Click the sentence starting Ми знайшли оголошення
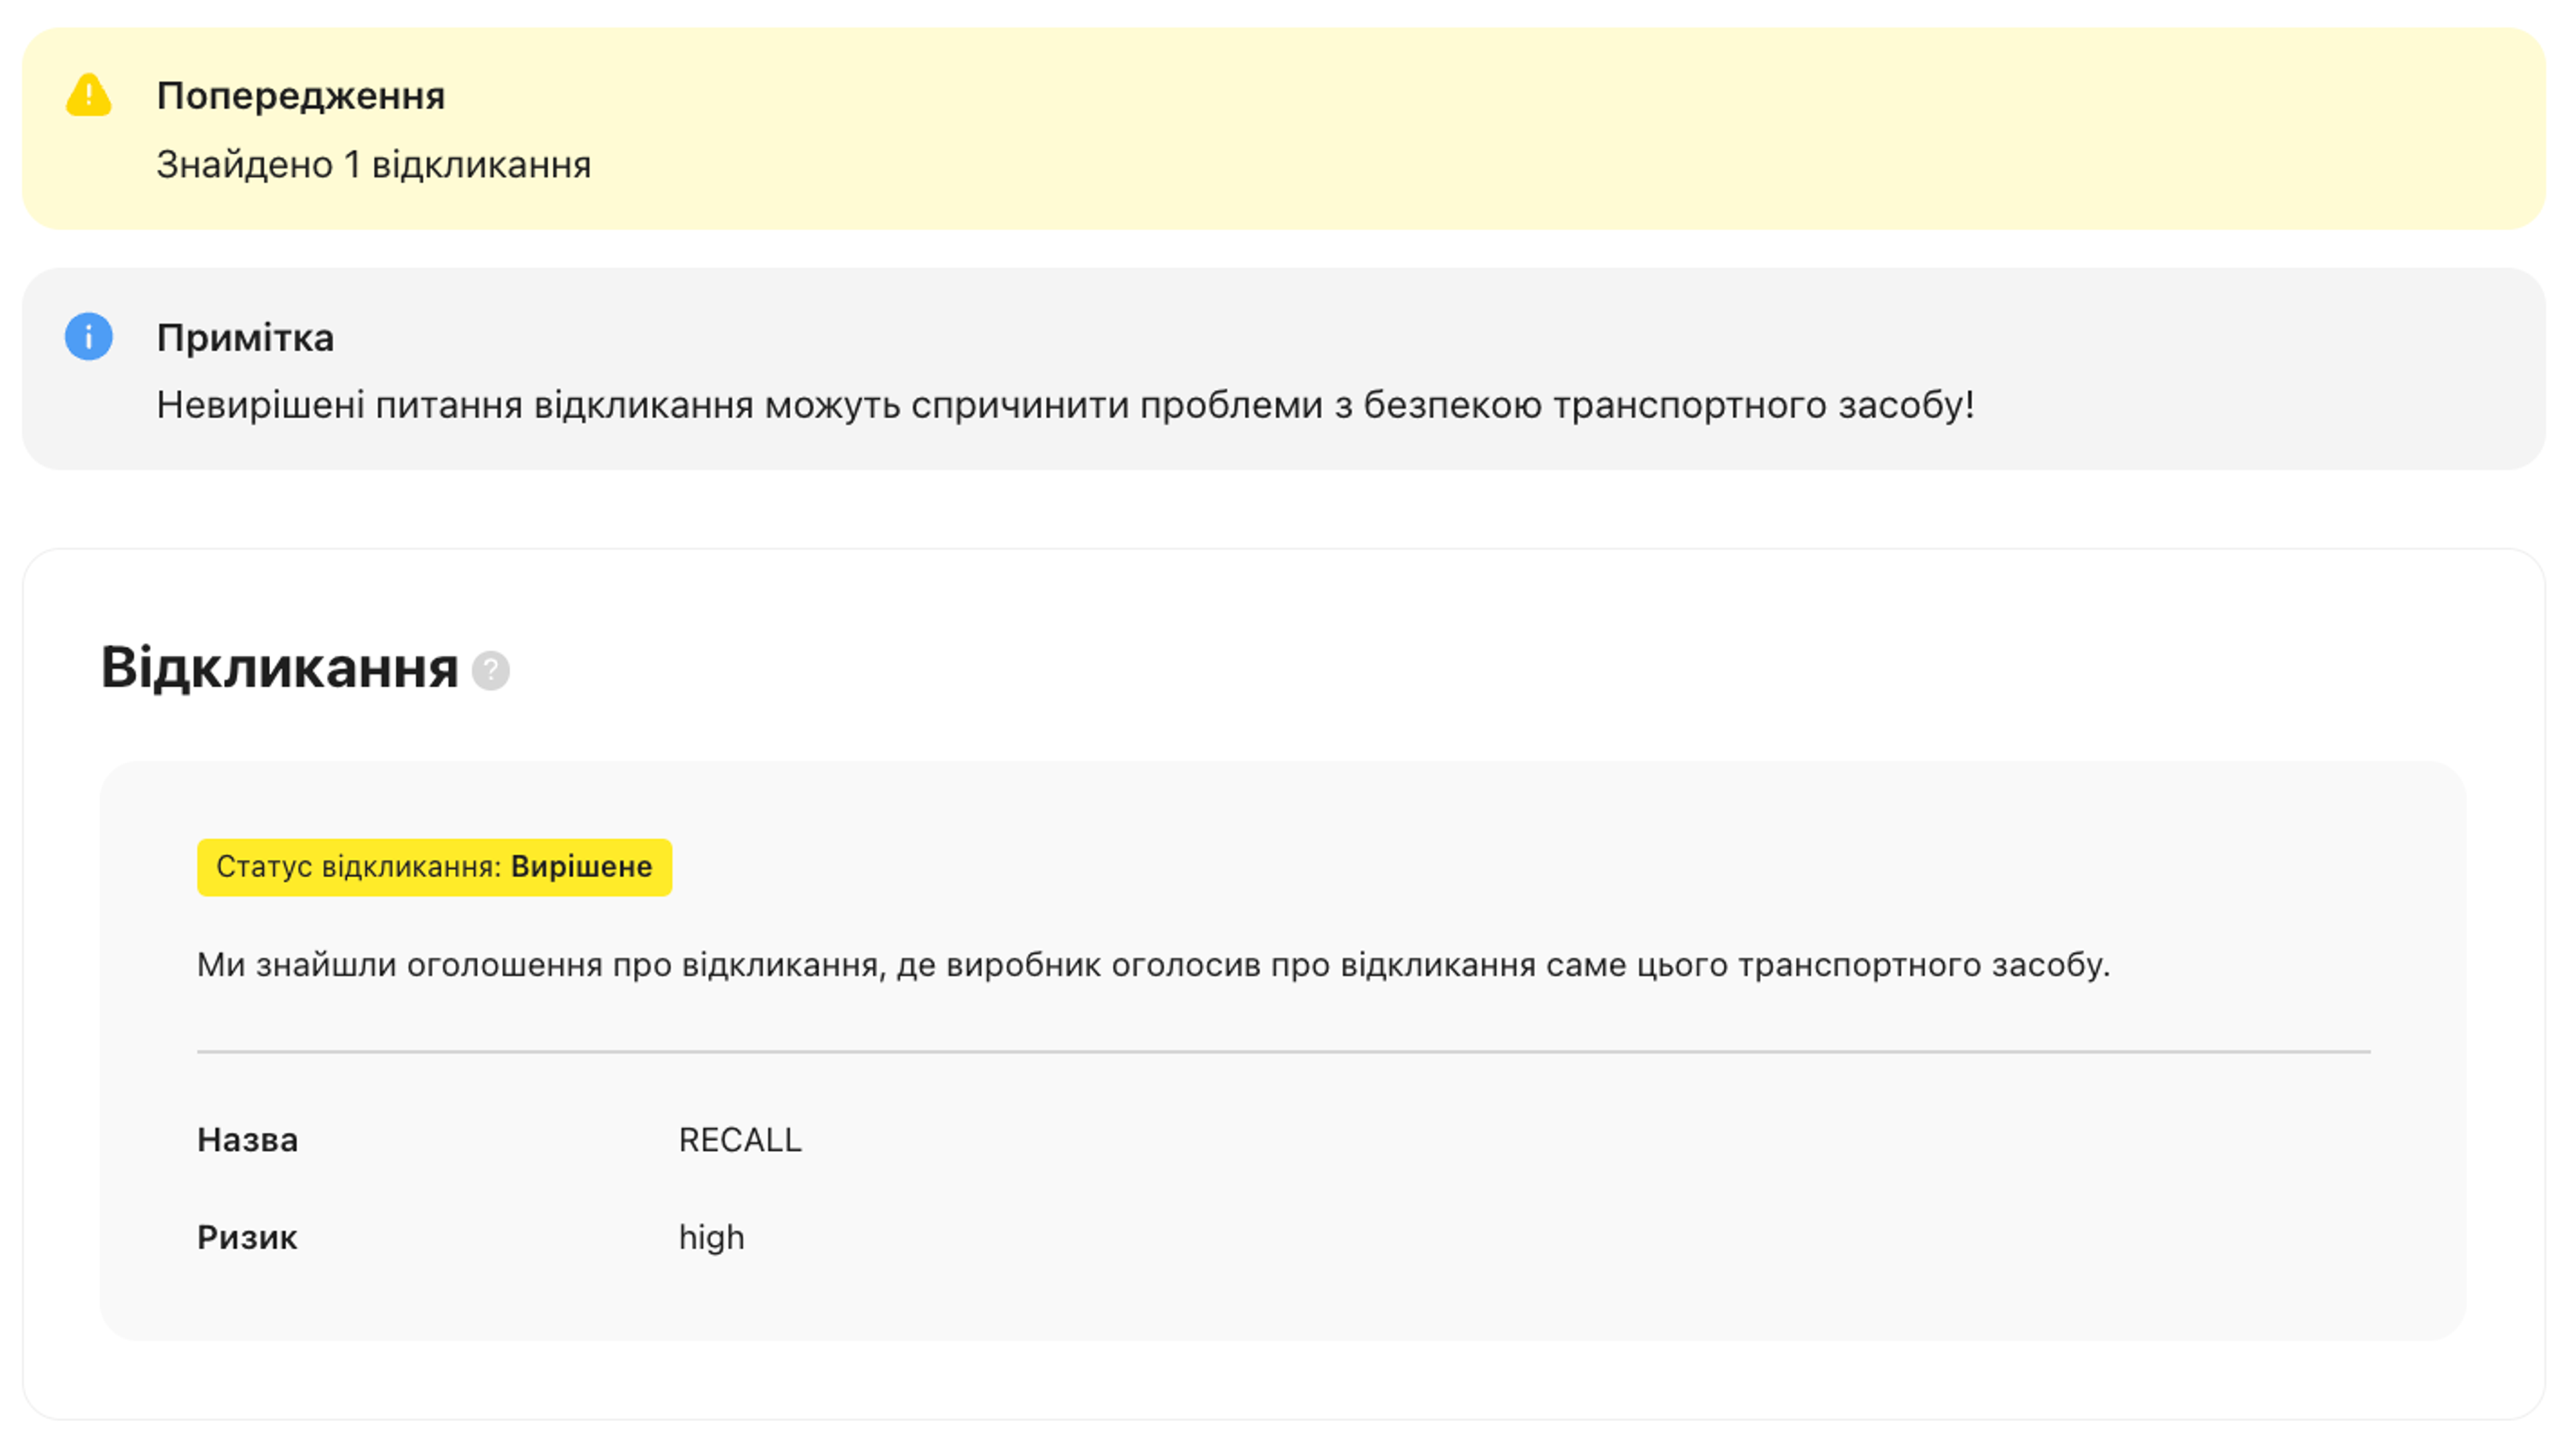Viewport: 2573px width, 1456px height. click(1153, 965)
